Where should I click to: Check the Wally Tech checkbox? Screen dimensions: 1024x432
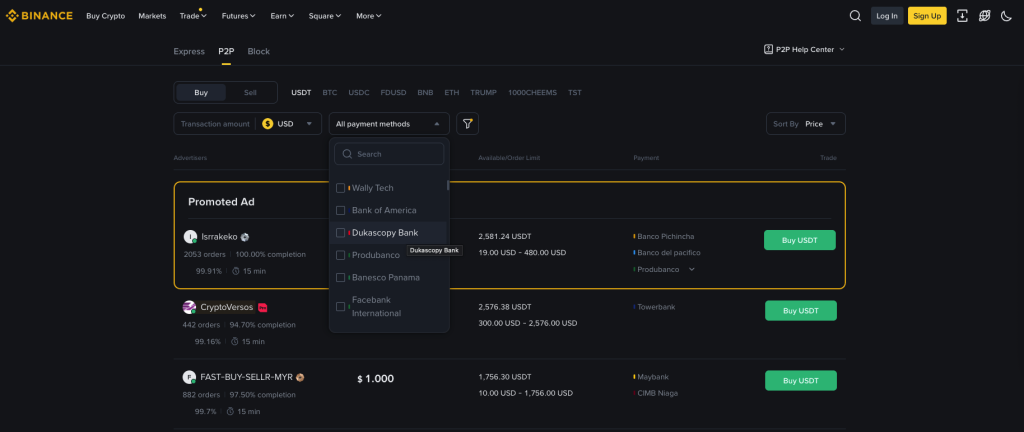(x=340, y=188)
